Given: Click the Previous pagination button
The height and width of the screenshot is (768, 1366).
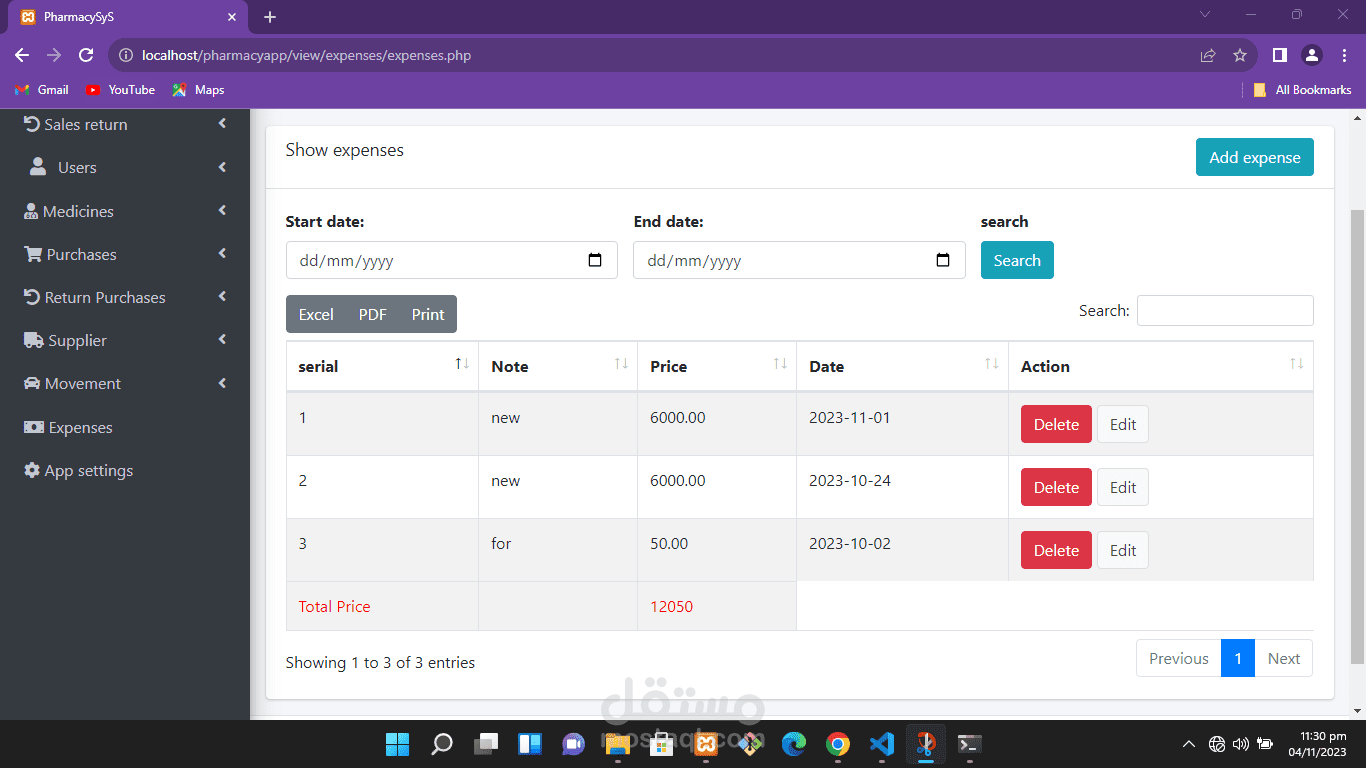Looking at the screenshot, I should [x=1178, y=658].
